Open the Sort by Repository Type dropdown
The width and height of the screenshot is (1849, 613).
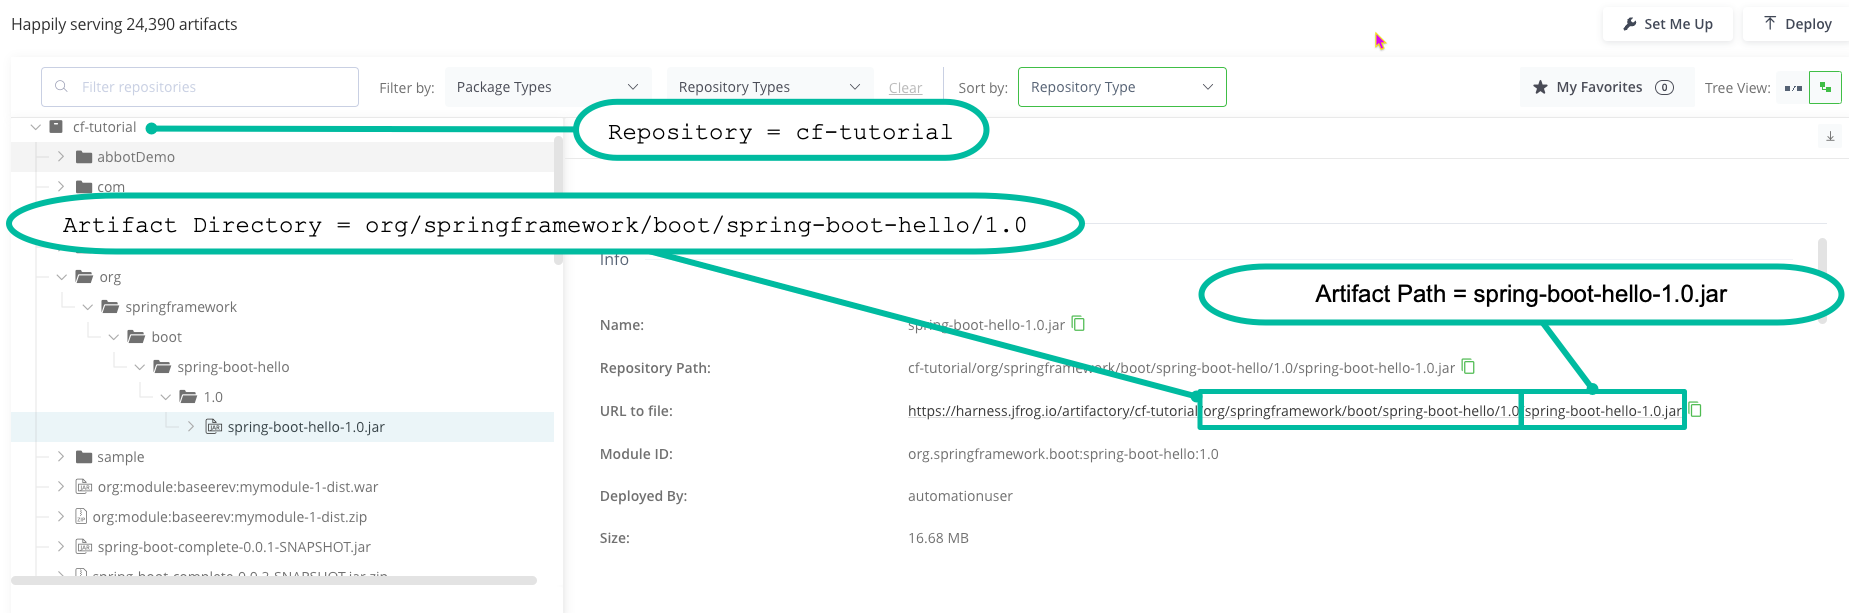(x=1121, y=87)
